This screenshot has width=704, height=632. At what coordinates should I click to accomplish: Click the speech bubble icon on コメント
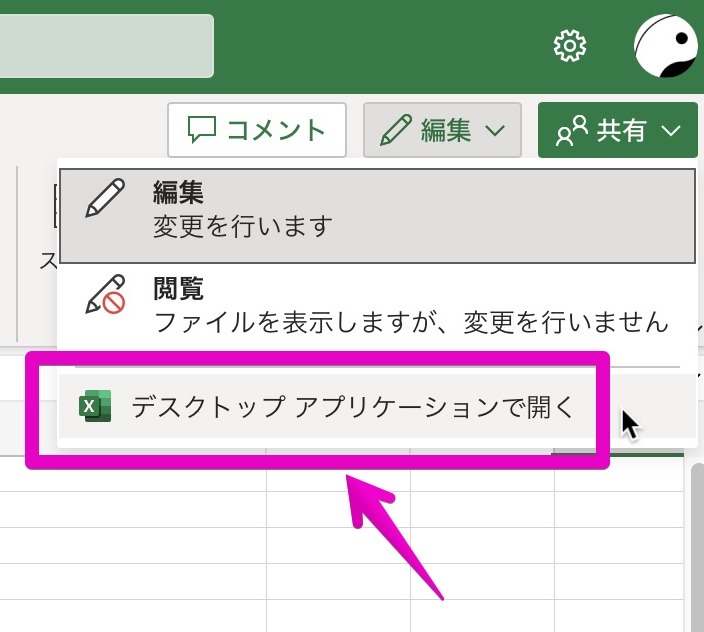[203, 130]
